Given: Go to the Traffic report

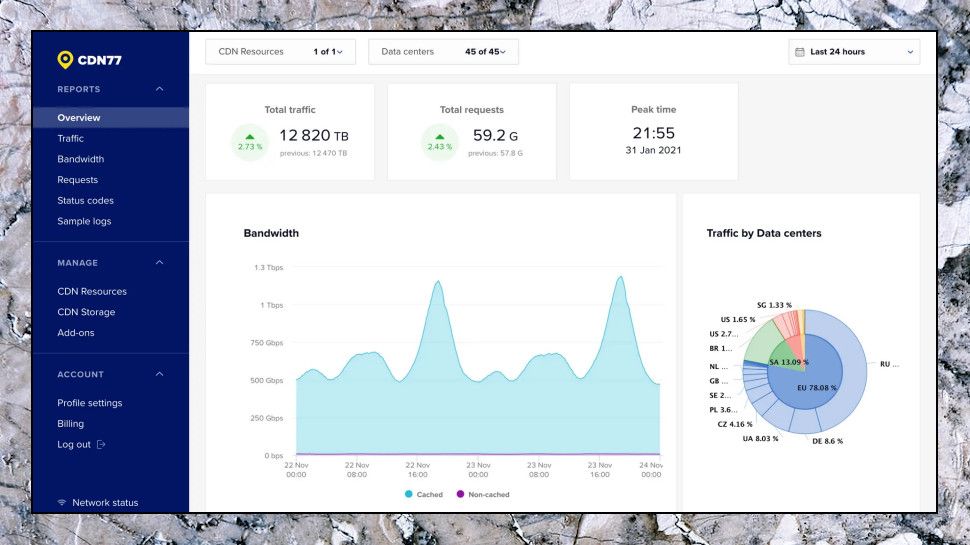Looking at the screenshot, I should click(71, 139).
